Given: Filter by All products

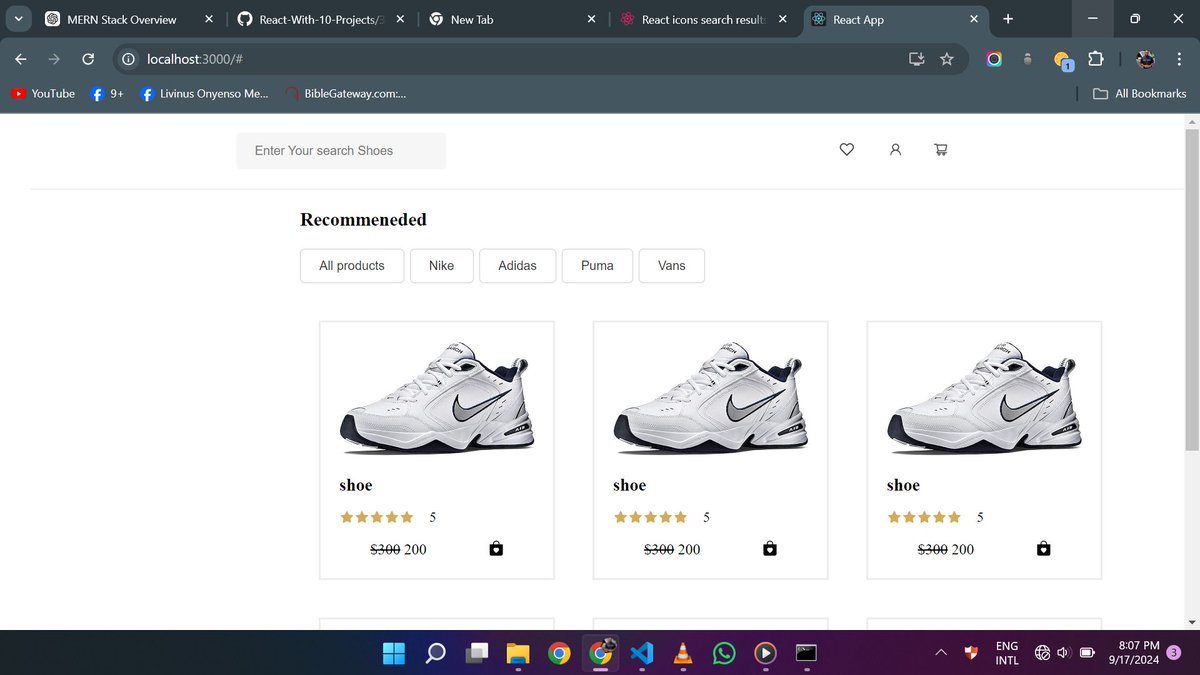Looking at the screenshot, I should (x=352, y=266).
